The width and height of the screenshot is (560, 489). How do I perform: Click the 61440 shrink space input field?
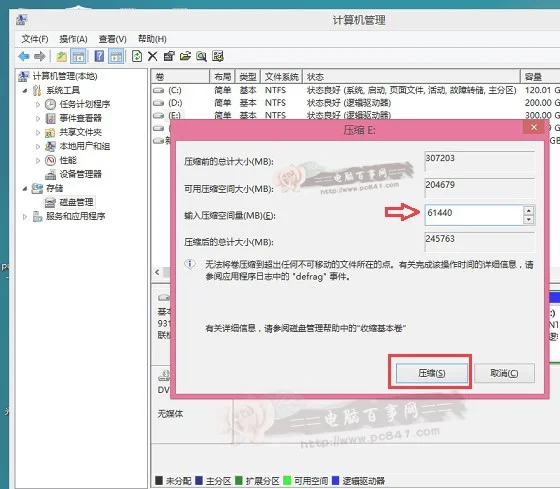(x=474, y=214)
